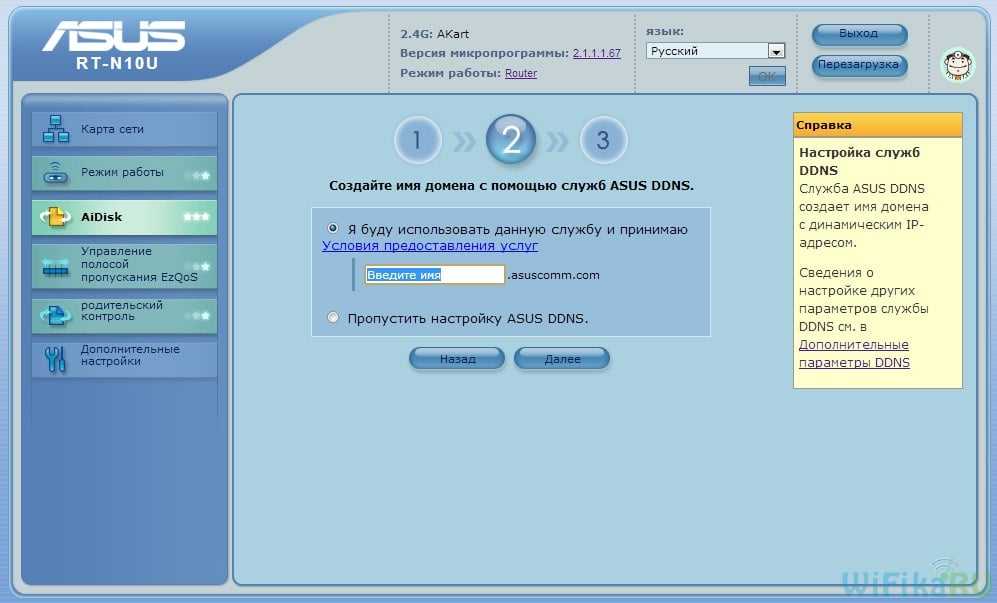
Task: Click the Создайте имя домена heading text
Action: 511,186
